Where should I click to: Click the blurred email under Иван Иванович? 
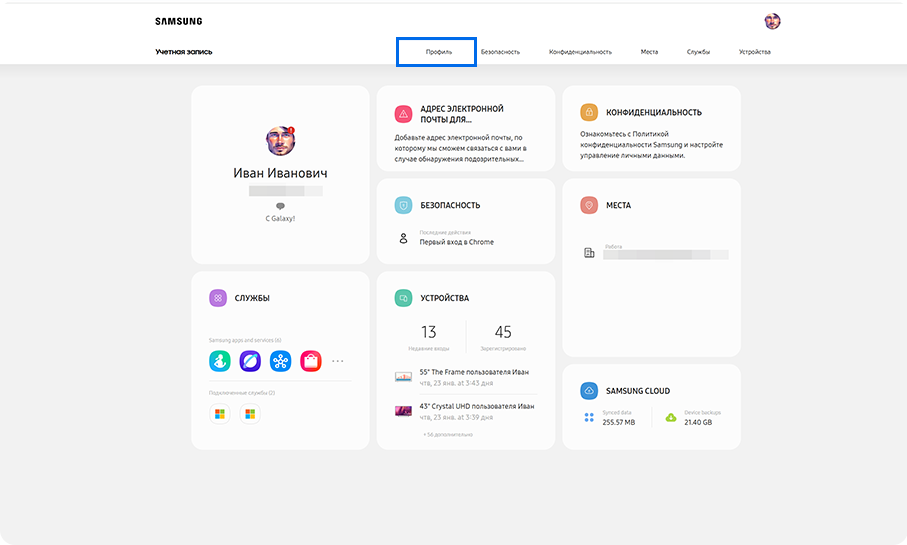[286, 191]
